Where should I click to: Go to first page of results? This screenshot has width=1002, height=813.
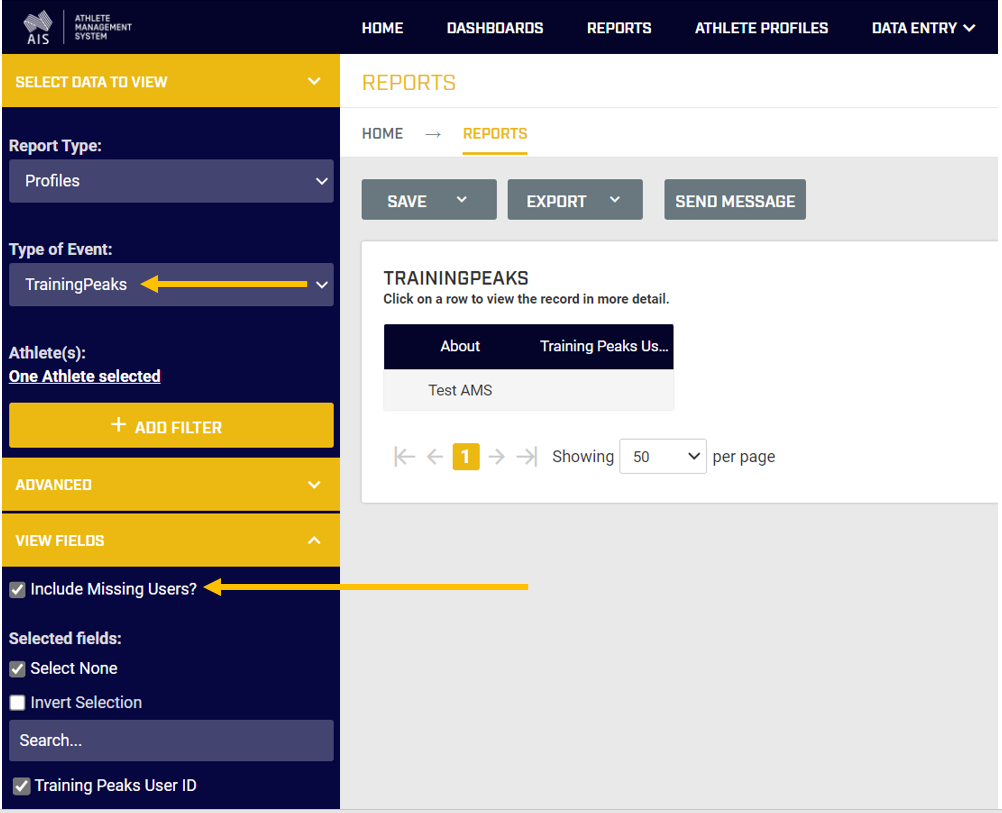405,456
